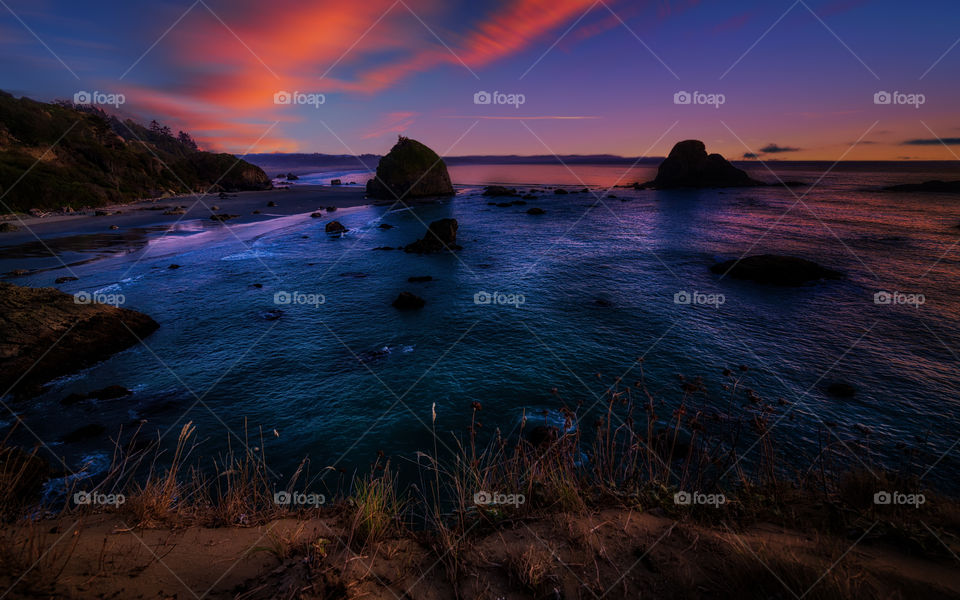Click the foap watermark above the dark sea stack
The height and width of the screenshot is (600, 960).
pos(699,99)
